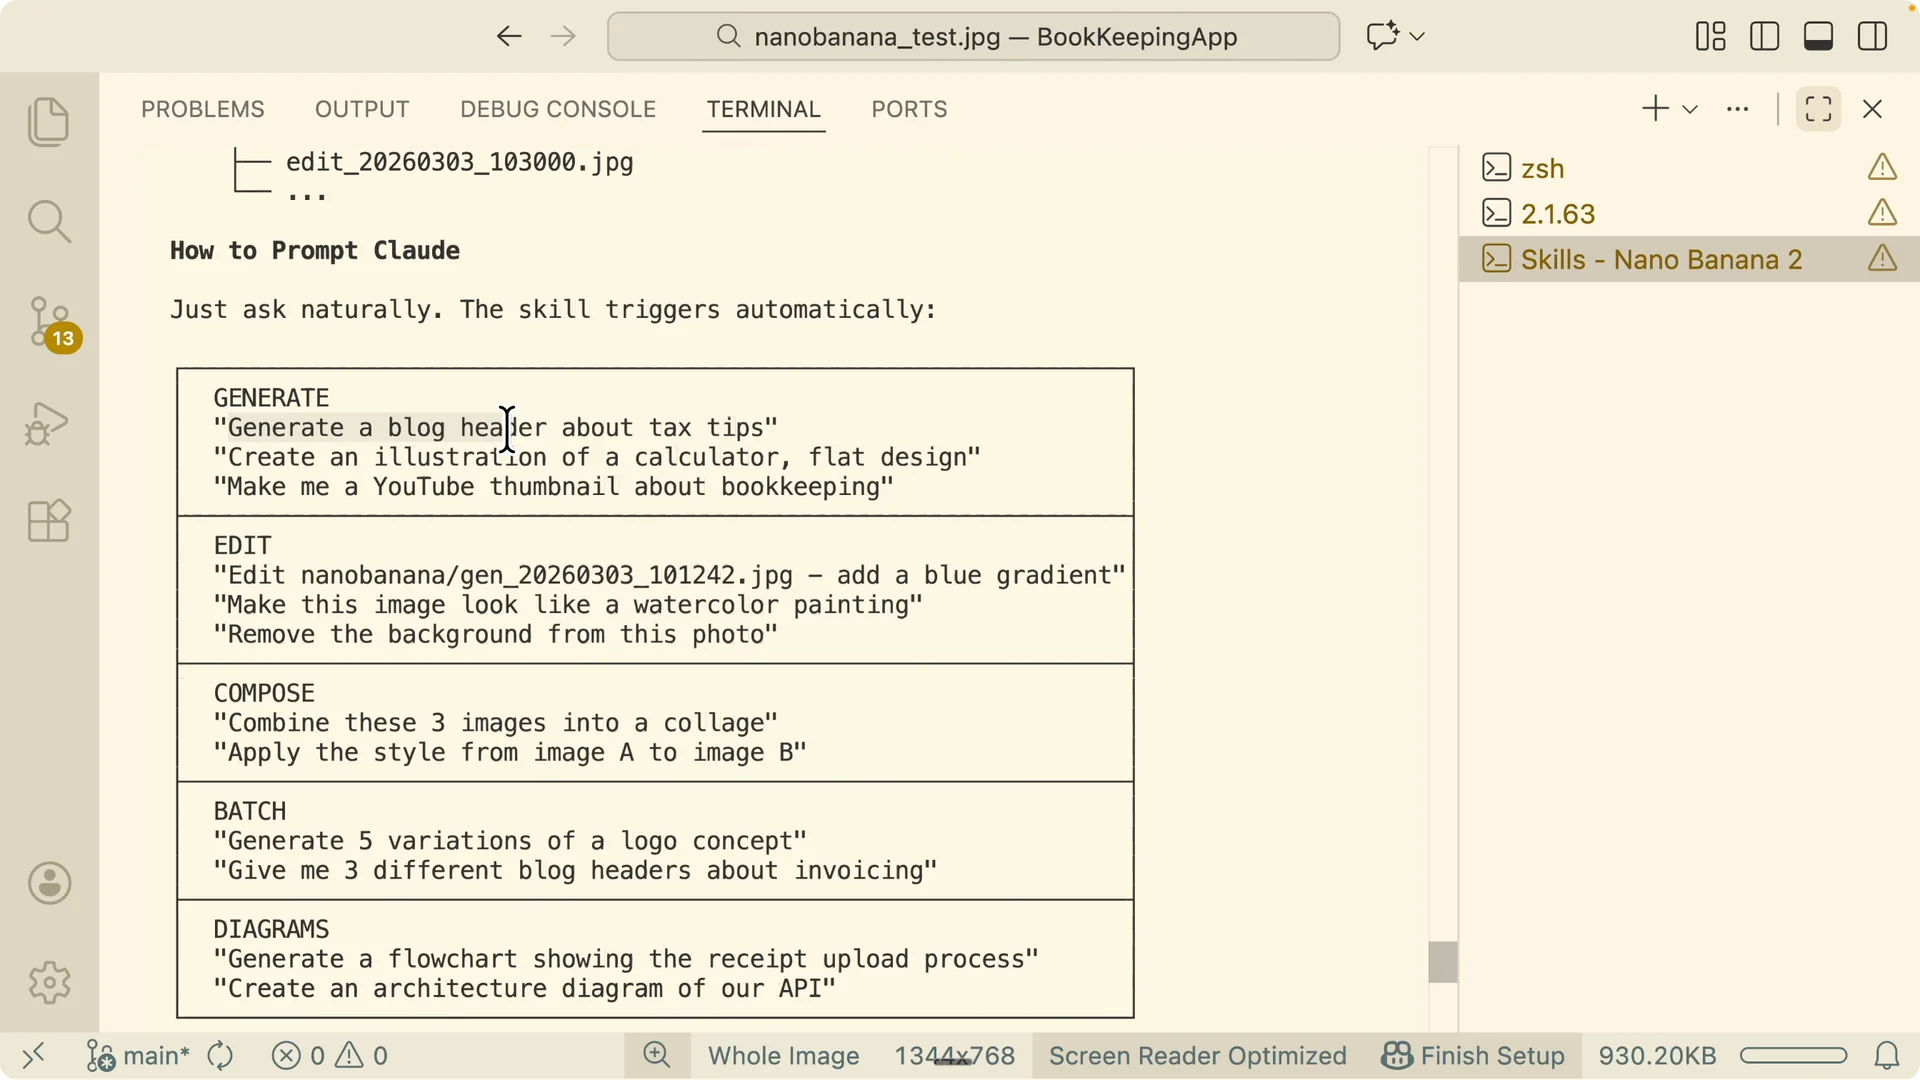Click Finish Setup in status bar
This screenshot has width=1920, height=1080.
coord(1473,1056)
